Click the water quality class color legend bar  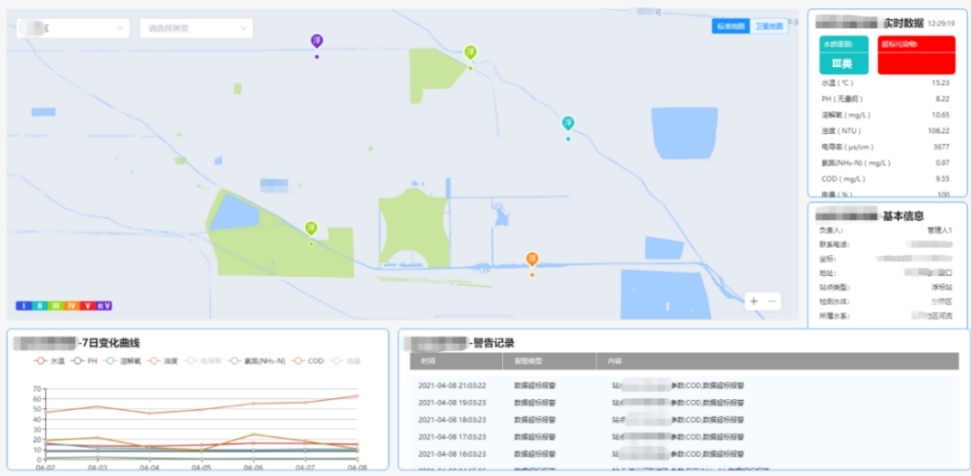(x=63, y=305)
